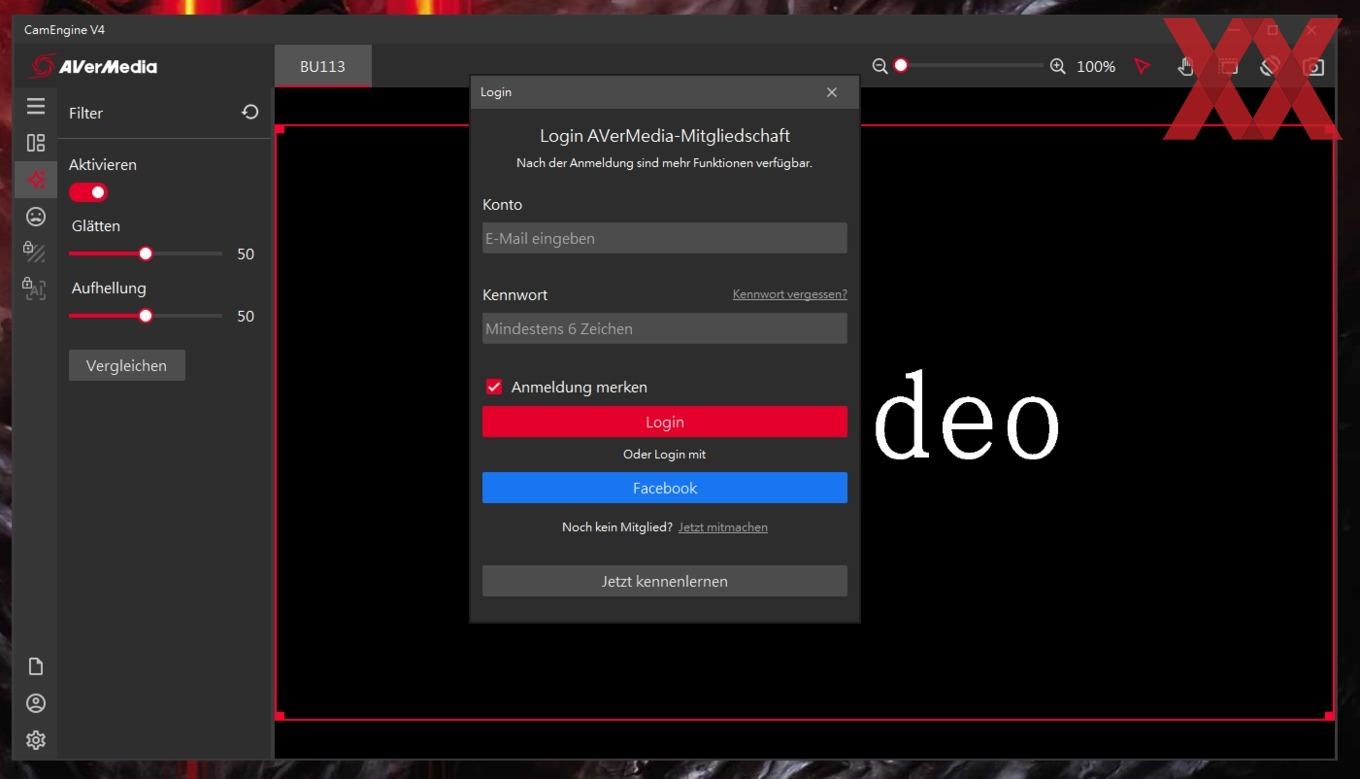The height and width of the screenshot is (779, 1360).
Task: Click the Glätten value 50
Action: coord(246,254)
